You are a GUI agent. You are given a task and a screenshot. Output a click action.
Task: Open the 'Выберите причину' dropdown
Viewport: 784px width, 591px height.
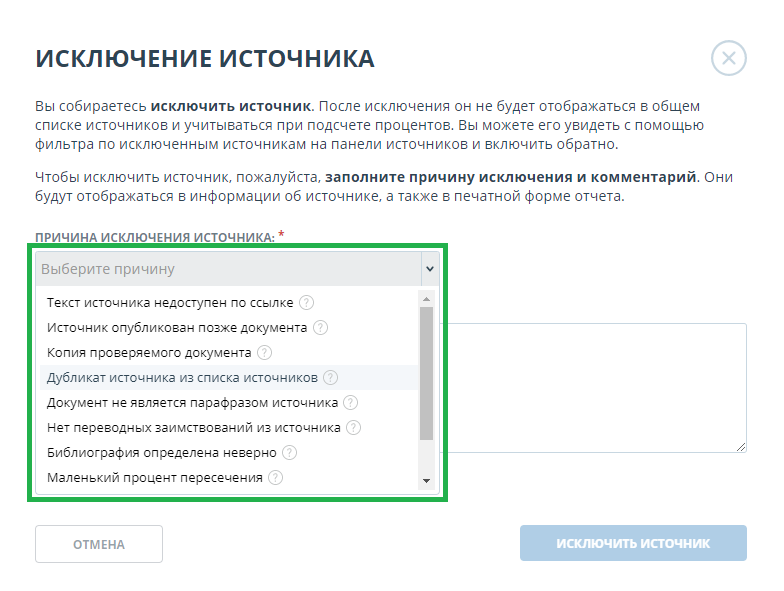[x=237, y=269]
